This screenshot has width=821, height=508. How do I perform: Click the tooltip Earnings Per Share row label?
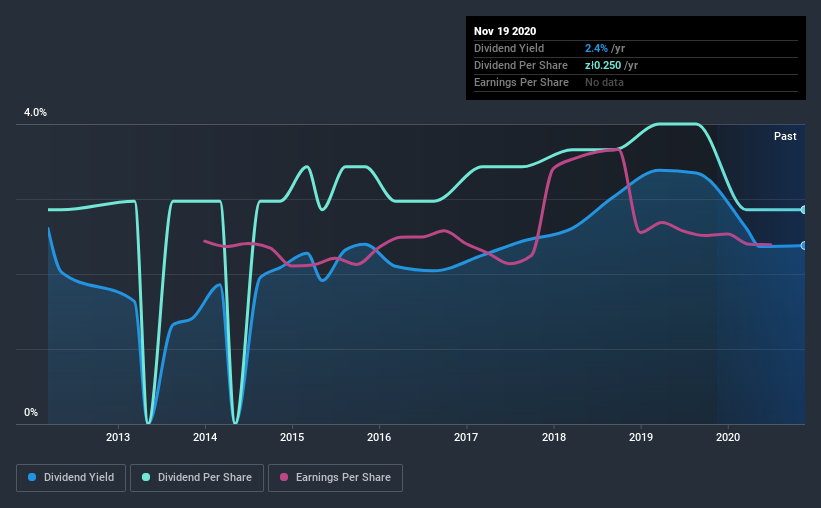(521, 82)
